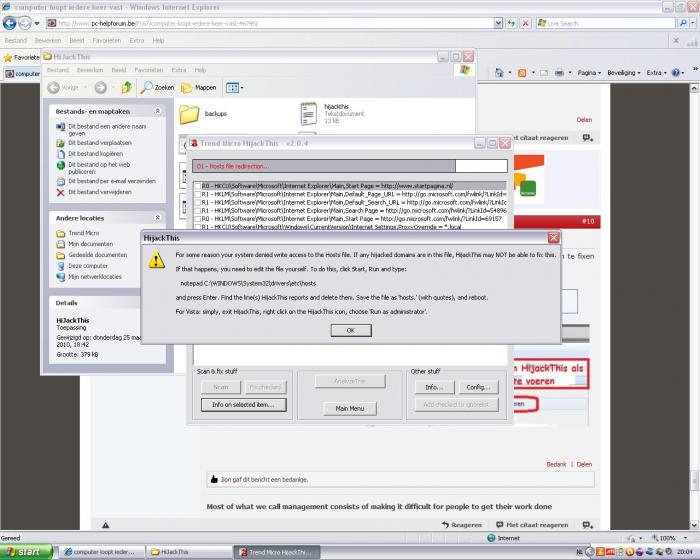This screenshot has height=560, width=700.
Task: Click the Main Menu button in HijackThis
Action: click(x=350, y=408)
